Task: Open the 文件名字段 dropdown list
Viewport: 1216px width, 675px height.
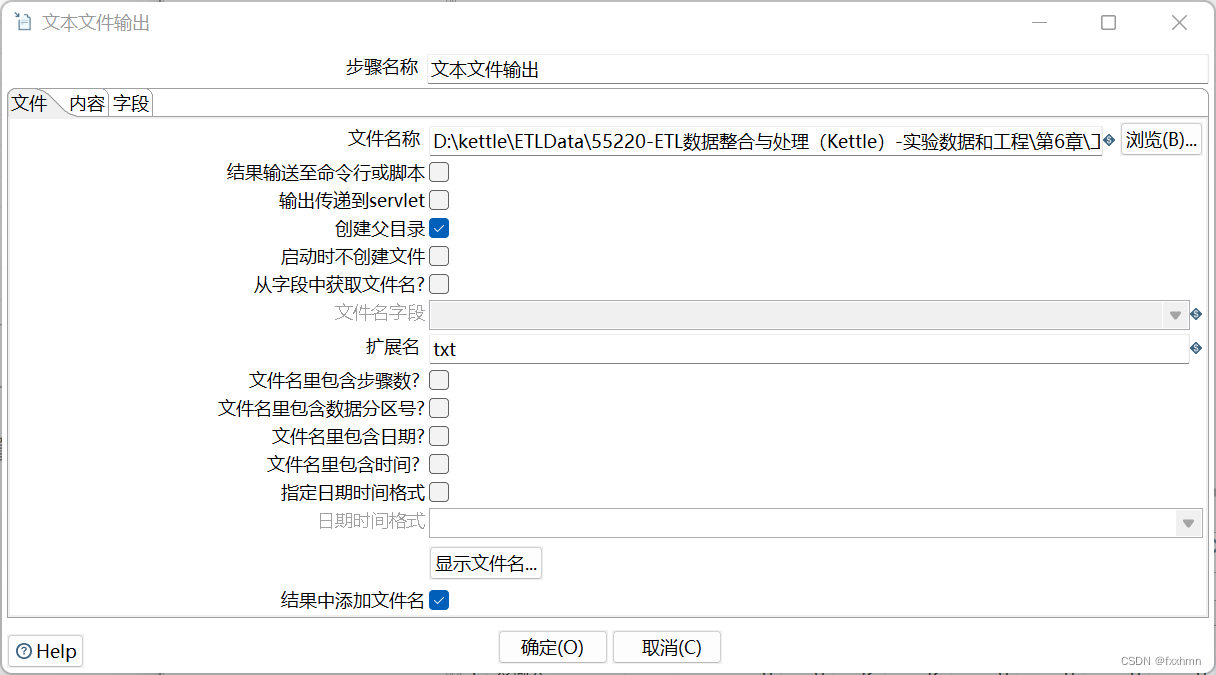Action: (1175, 314)
